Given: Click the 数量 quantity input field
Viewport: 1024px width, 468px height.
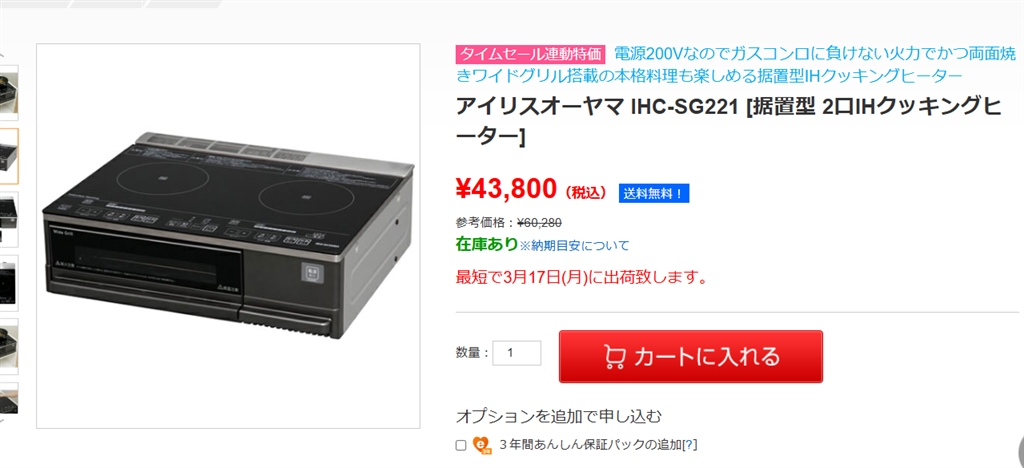Looking at the screenshot, I should [x=517, y=353].
